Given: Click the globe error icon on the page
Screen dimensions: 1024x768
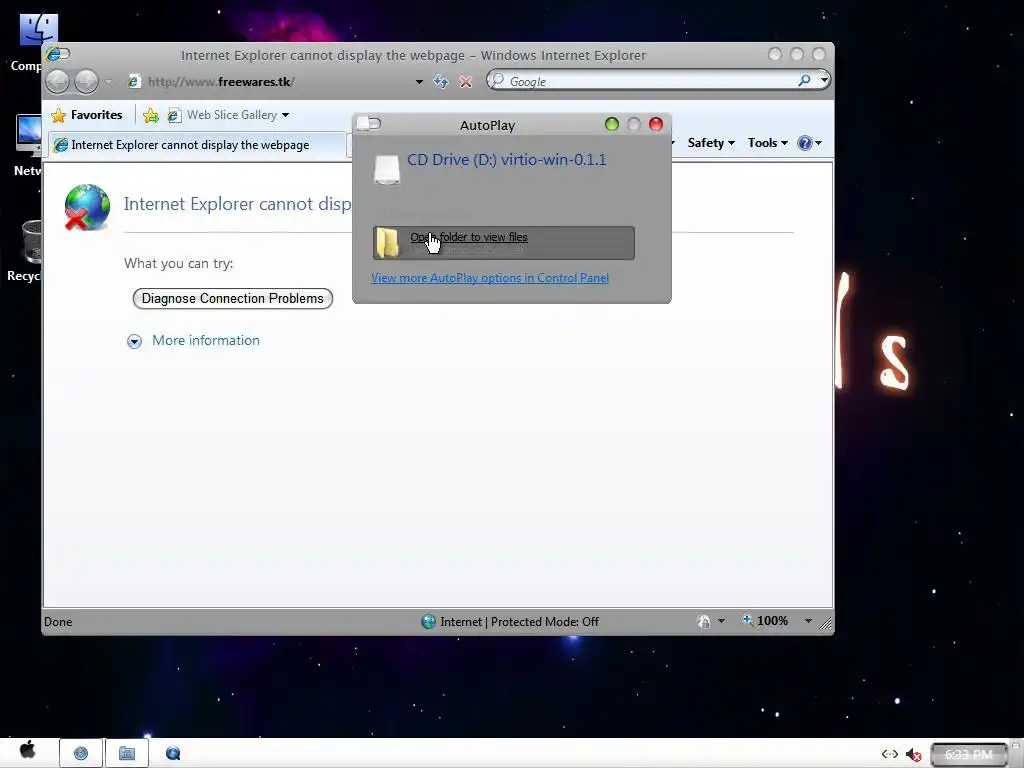Looking at the screenshot, I should tap(87, 208).
